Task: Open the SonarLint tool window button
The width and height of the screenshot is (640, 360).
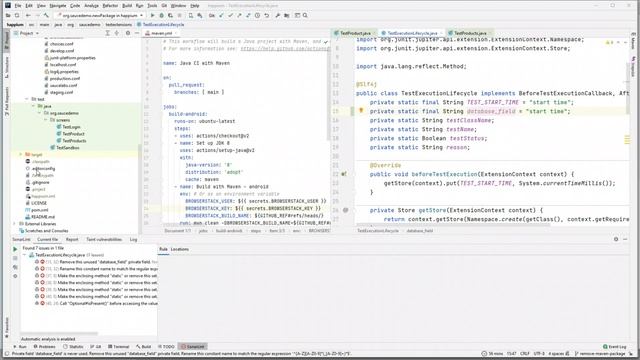Action: pyautogui.click(x=193, y=347)
